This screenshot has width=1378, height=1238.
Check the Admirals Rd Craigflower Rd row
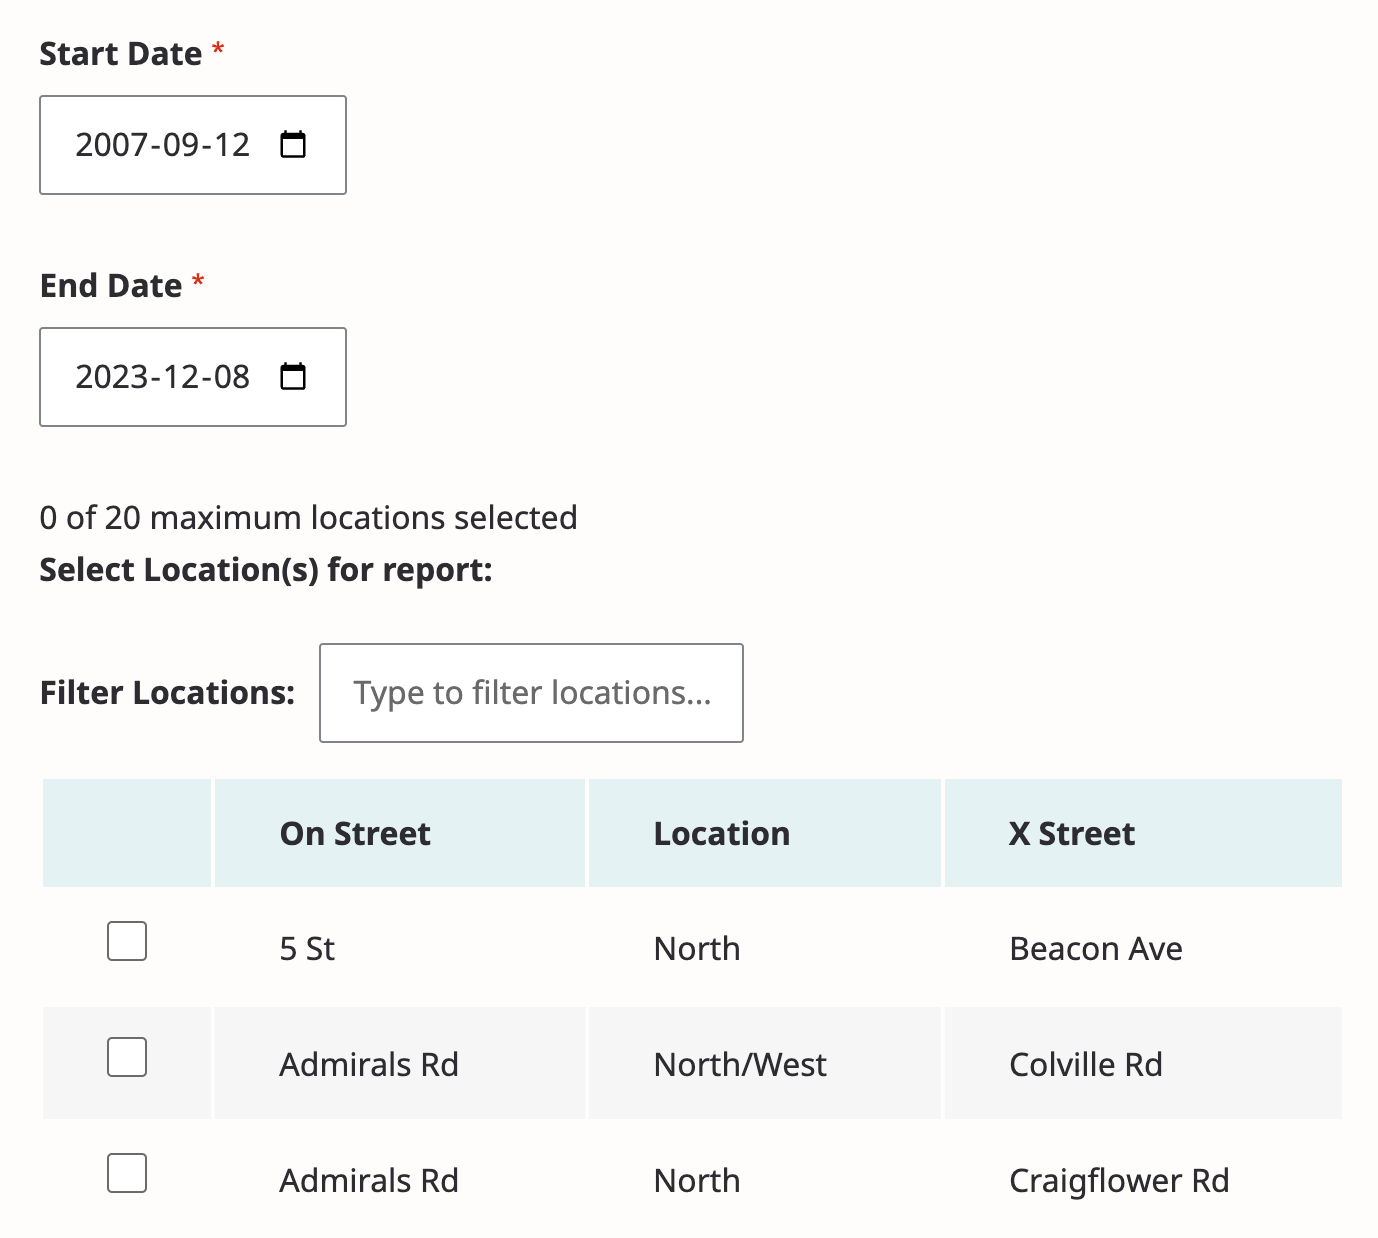pos(127,1173)
